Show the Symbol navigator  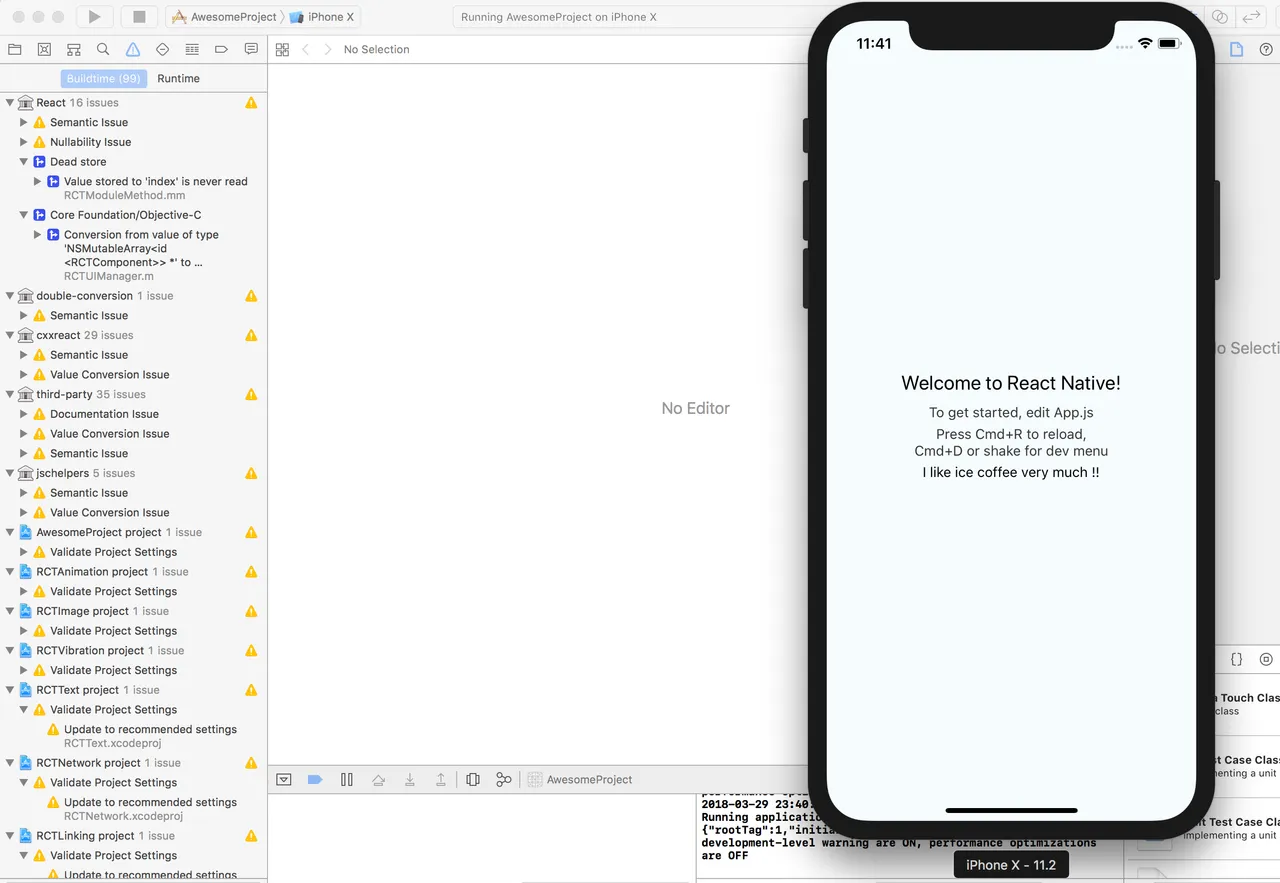coord(74,49)
